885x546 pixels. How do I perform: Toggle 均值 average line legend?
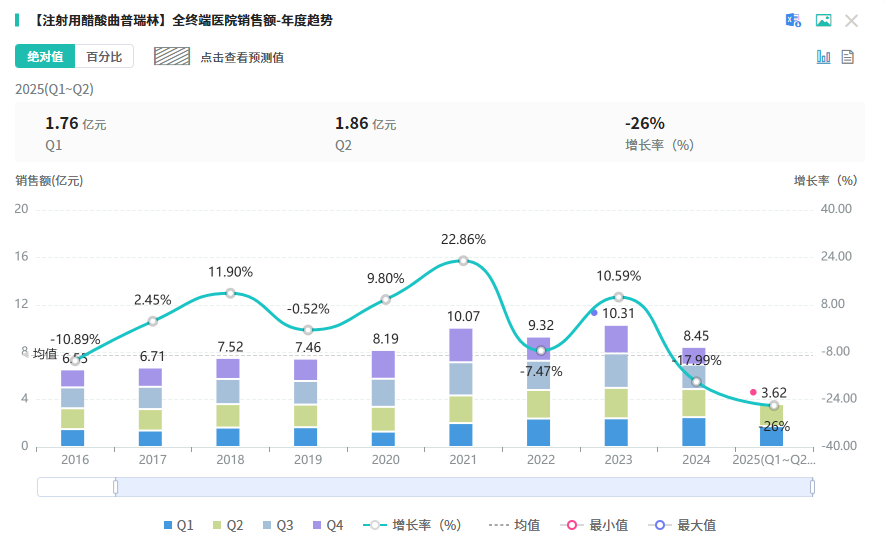[x=514, y=525]
